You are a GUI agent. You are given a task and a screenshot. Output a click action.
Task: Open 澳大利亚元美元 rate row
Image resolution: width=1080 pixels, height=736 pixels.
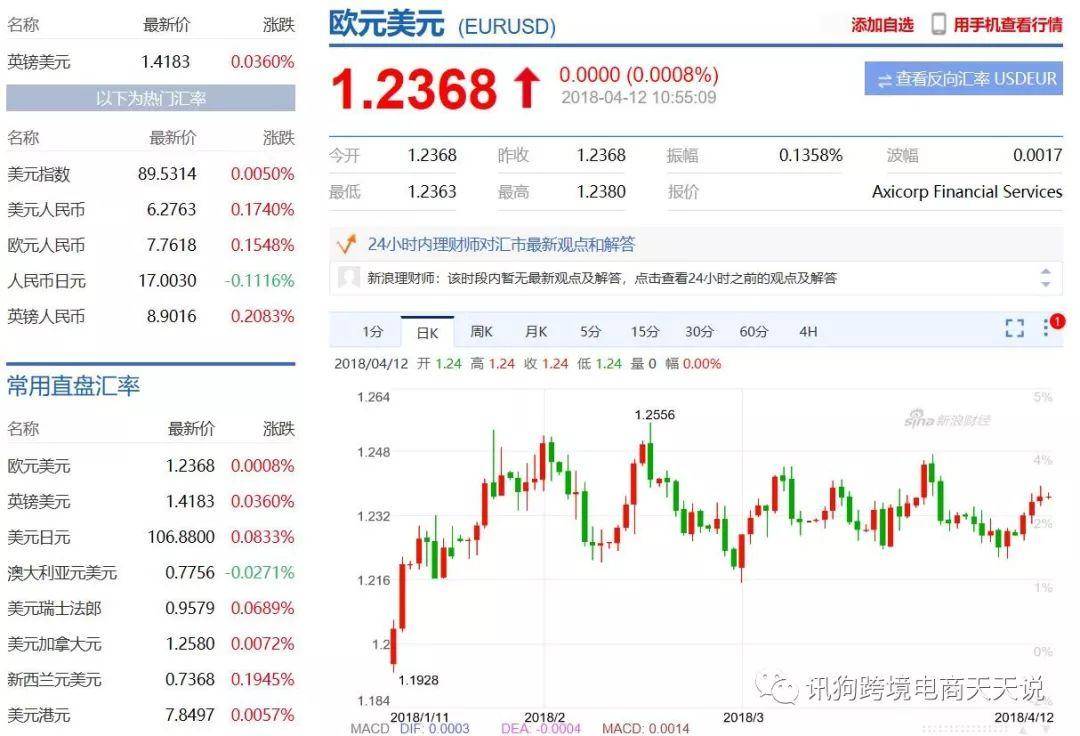[151, 573]
